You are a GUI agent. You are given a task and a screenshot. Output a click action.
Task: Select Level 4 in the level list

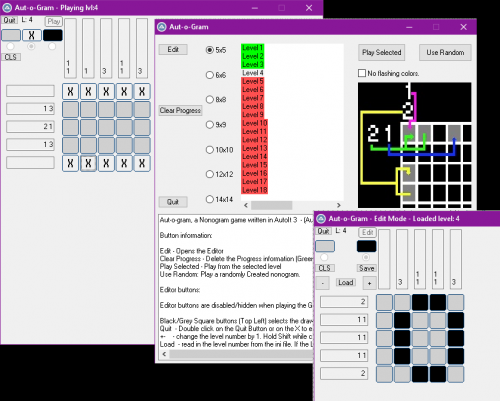point(253,73)
